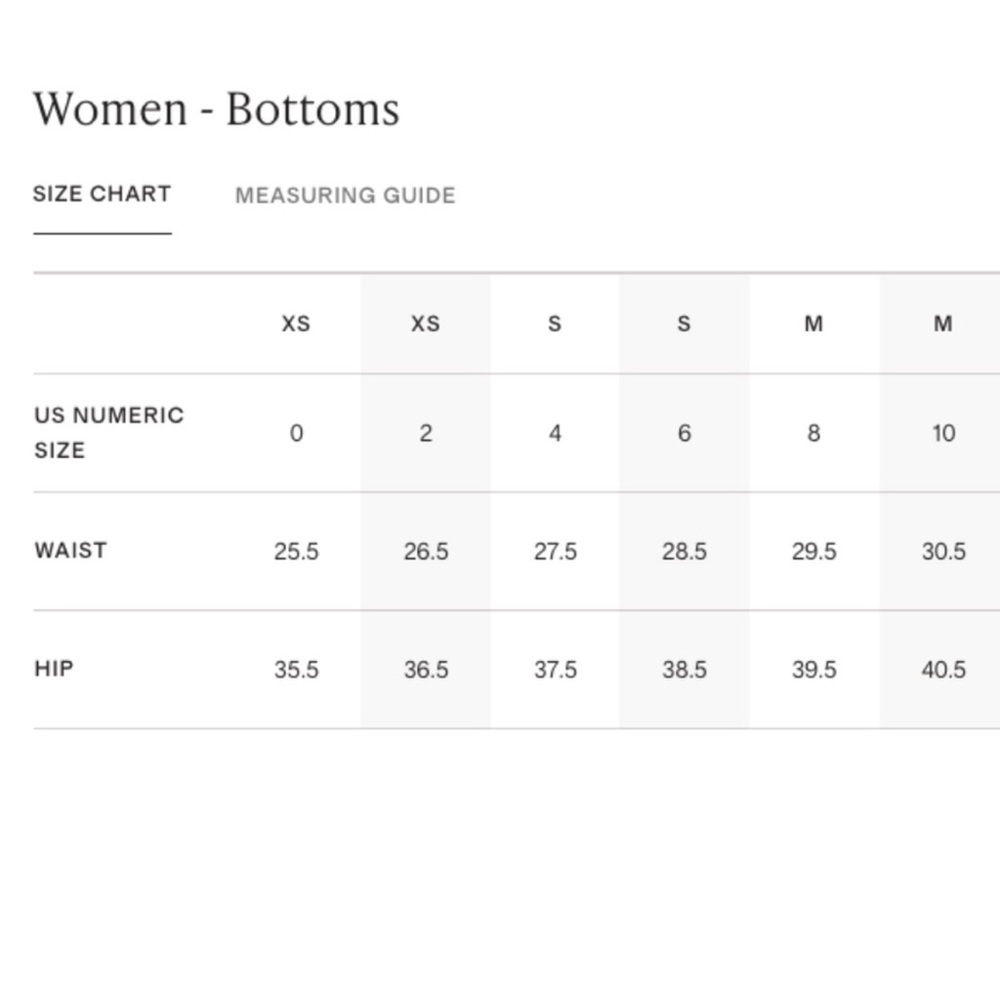Select US numeric size 0 cell

coord(296,433)
